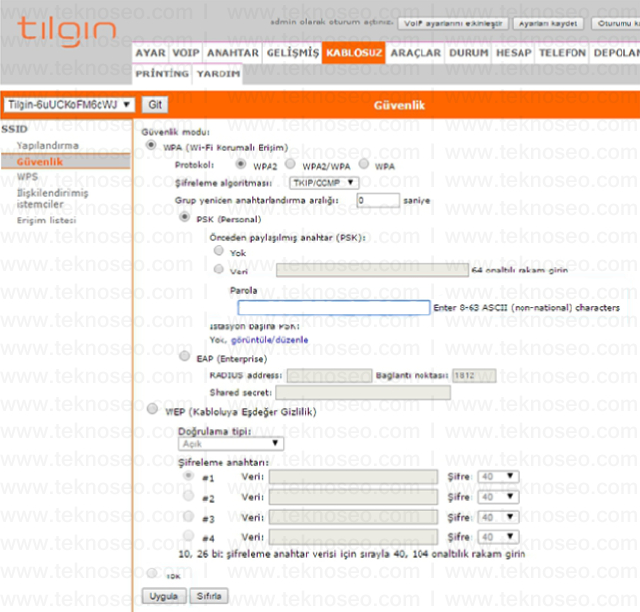Click the group rekey interval field
640x612 pixels.
coord(378,200)
